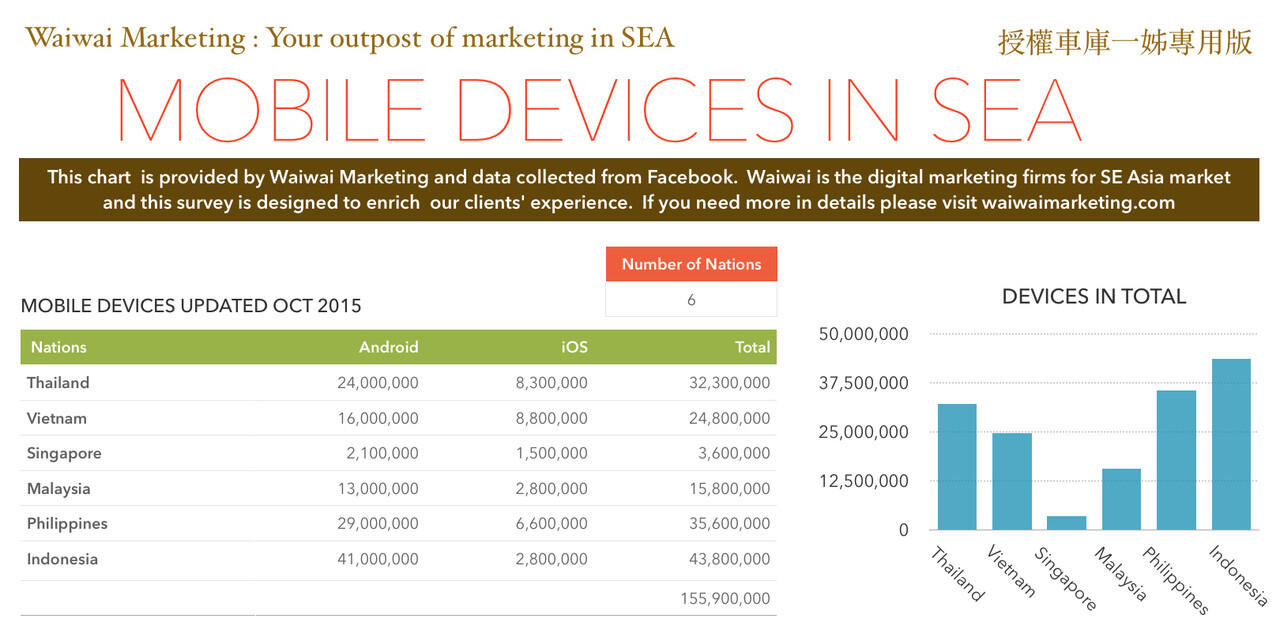The image size is (1280, 626).
Task: Click the brown description banner with waiwaimarketing.com
Action: tap(639, 189)
